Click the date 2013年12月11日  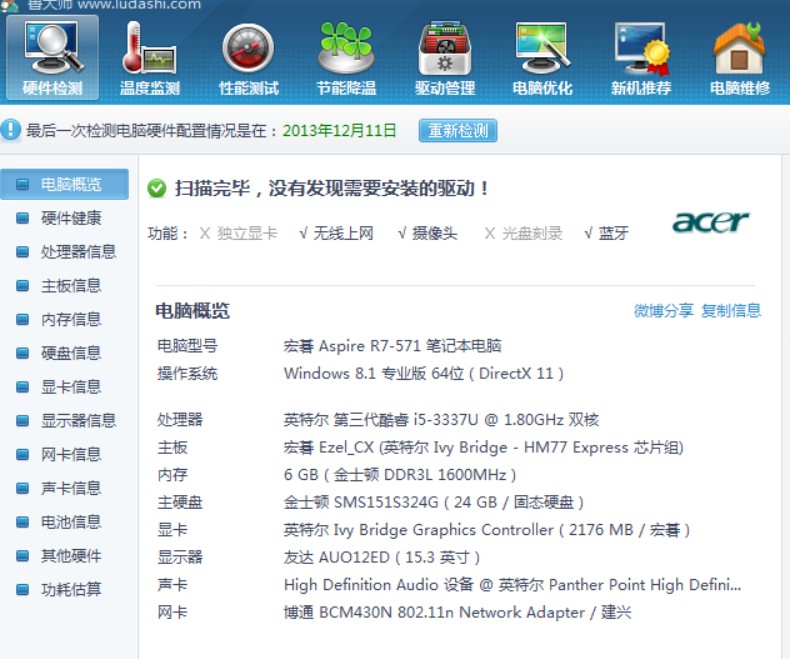tap(340, 131)
